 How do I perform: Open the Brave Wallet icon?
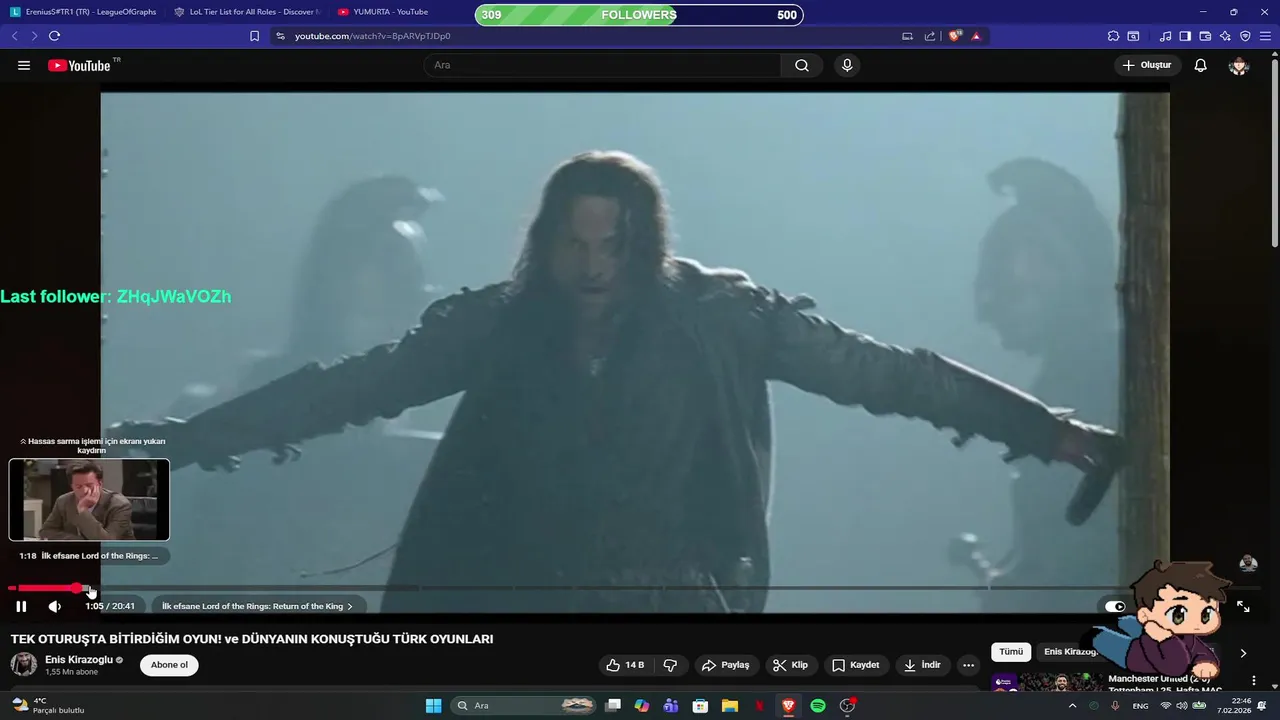pos(1205,36)
